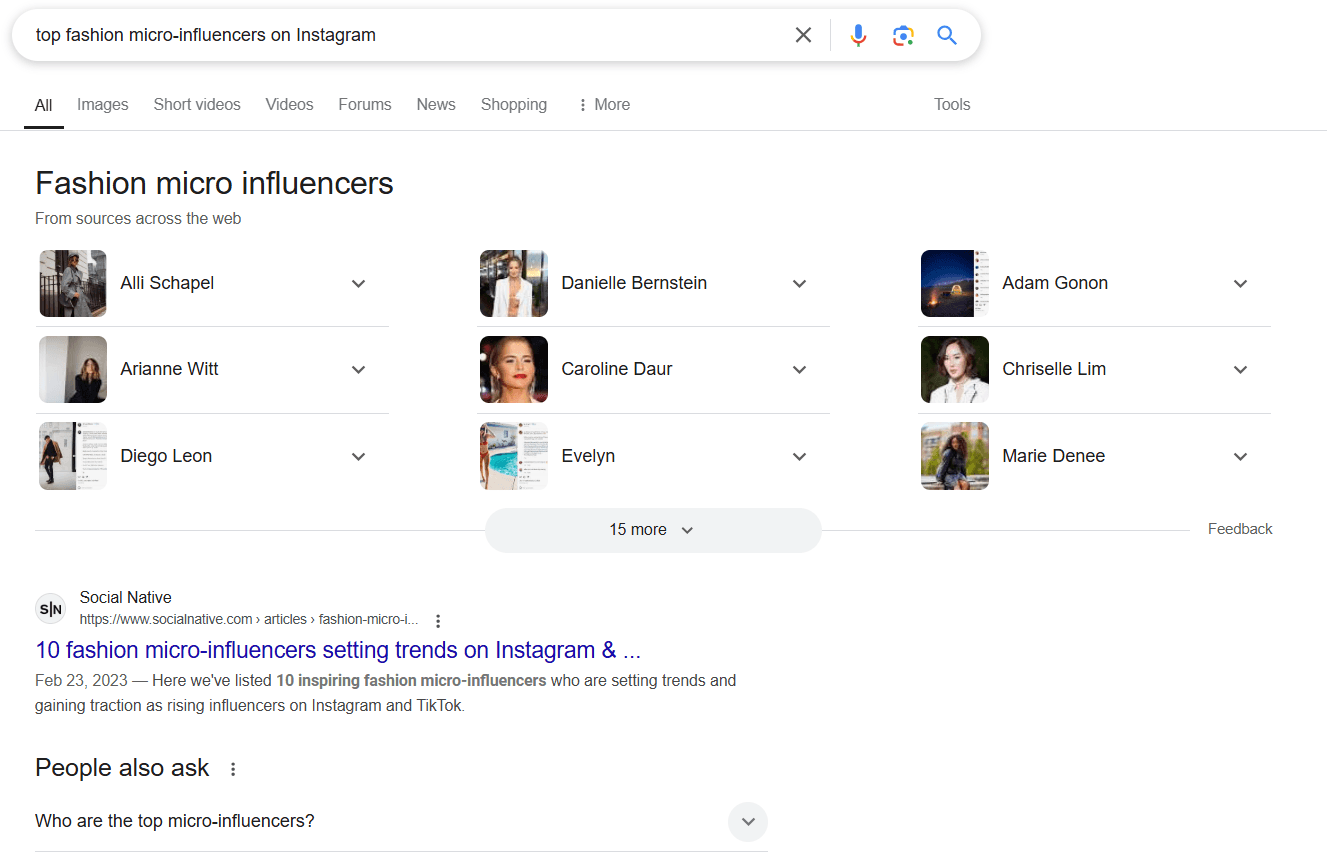Click the Social Native site favicon
This screenshot has height=853, width=1327.
(50, 608)
